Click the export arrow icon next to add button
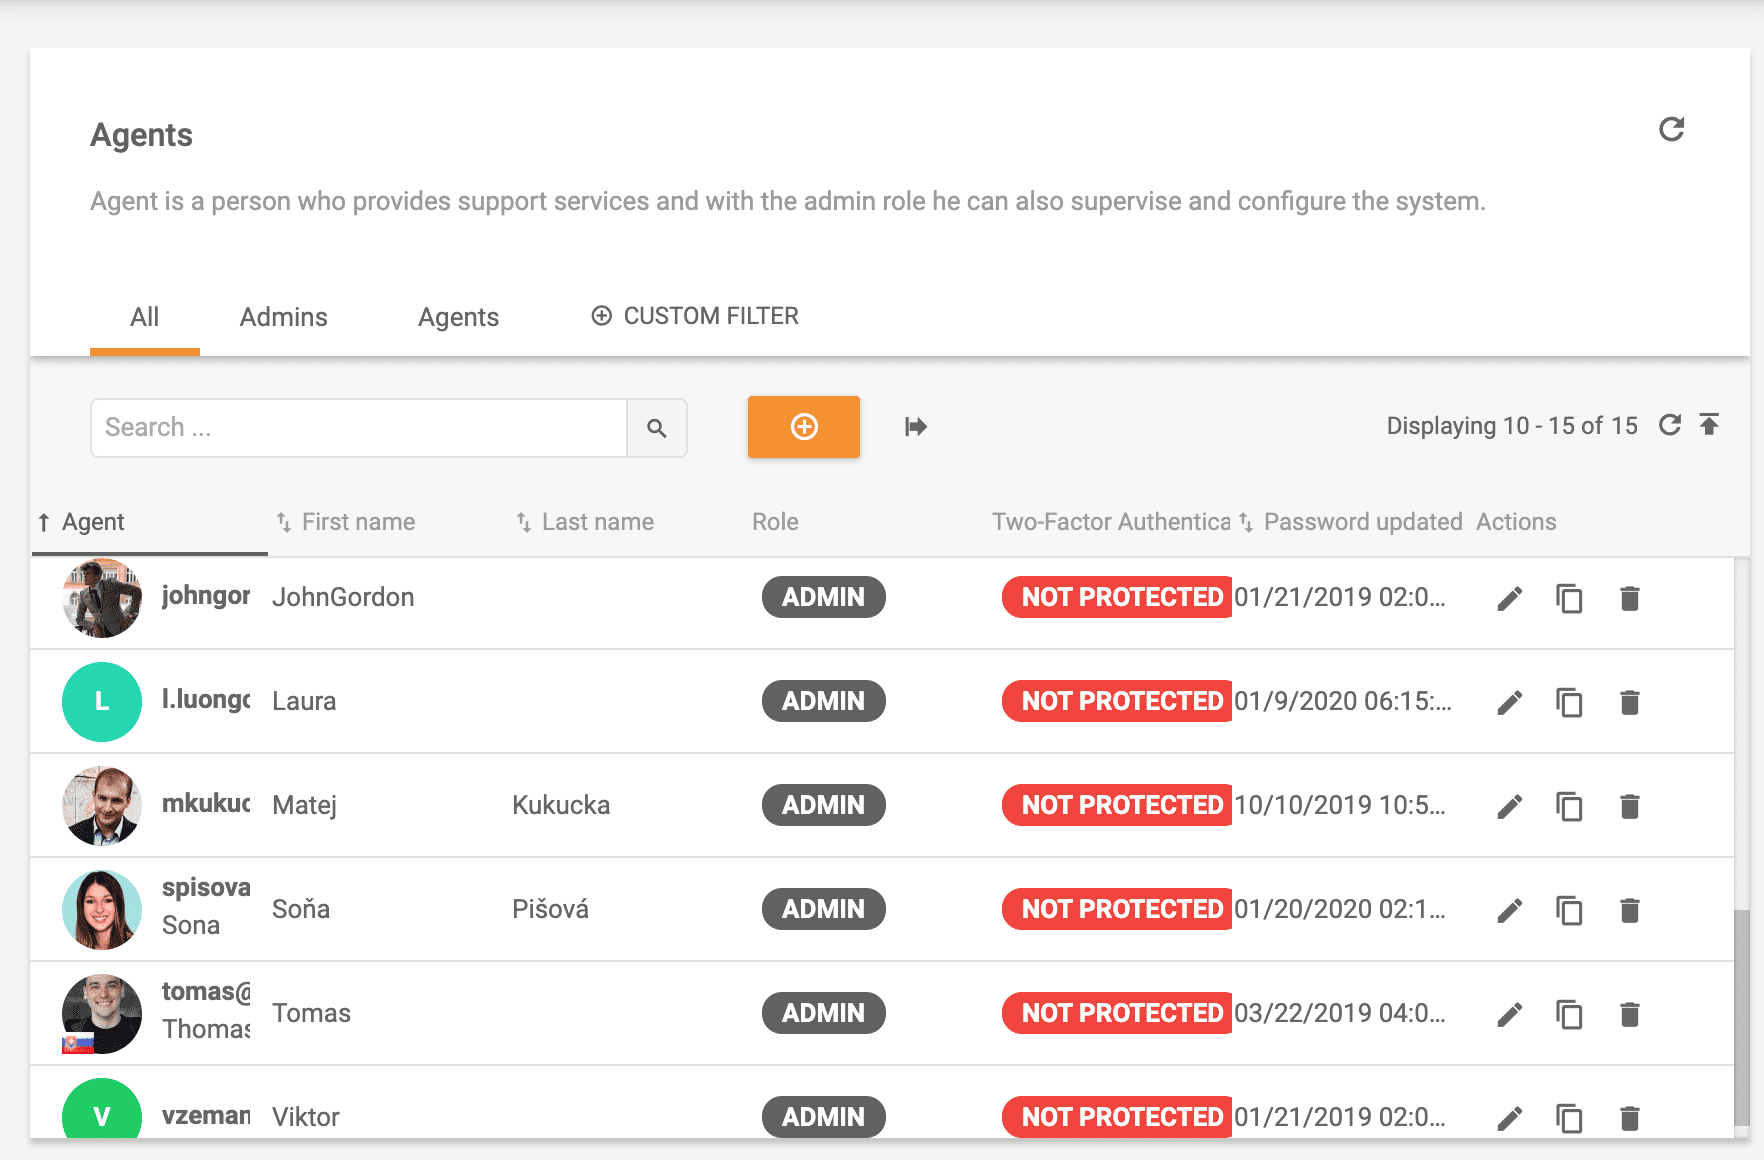 915,427
